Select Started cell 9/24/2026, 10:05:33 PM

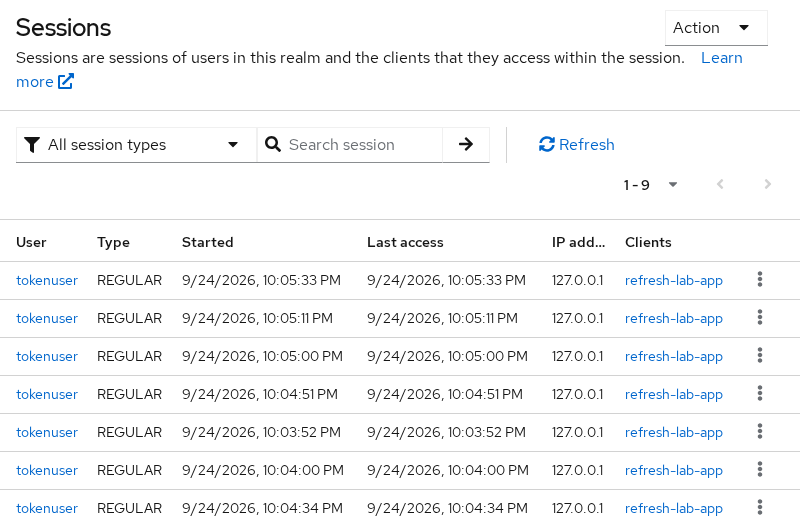tap(261, 280)
